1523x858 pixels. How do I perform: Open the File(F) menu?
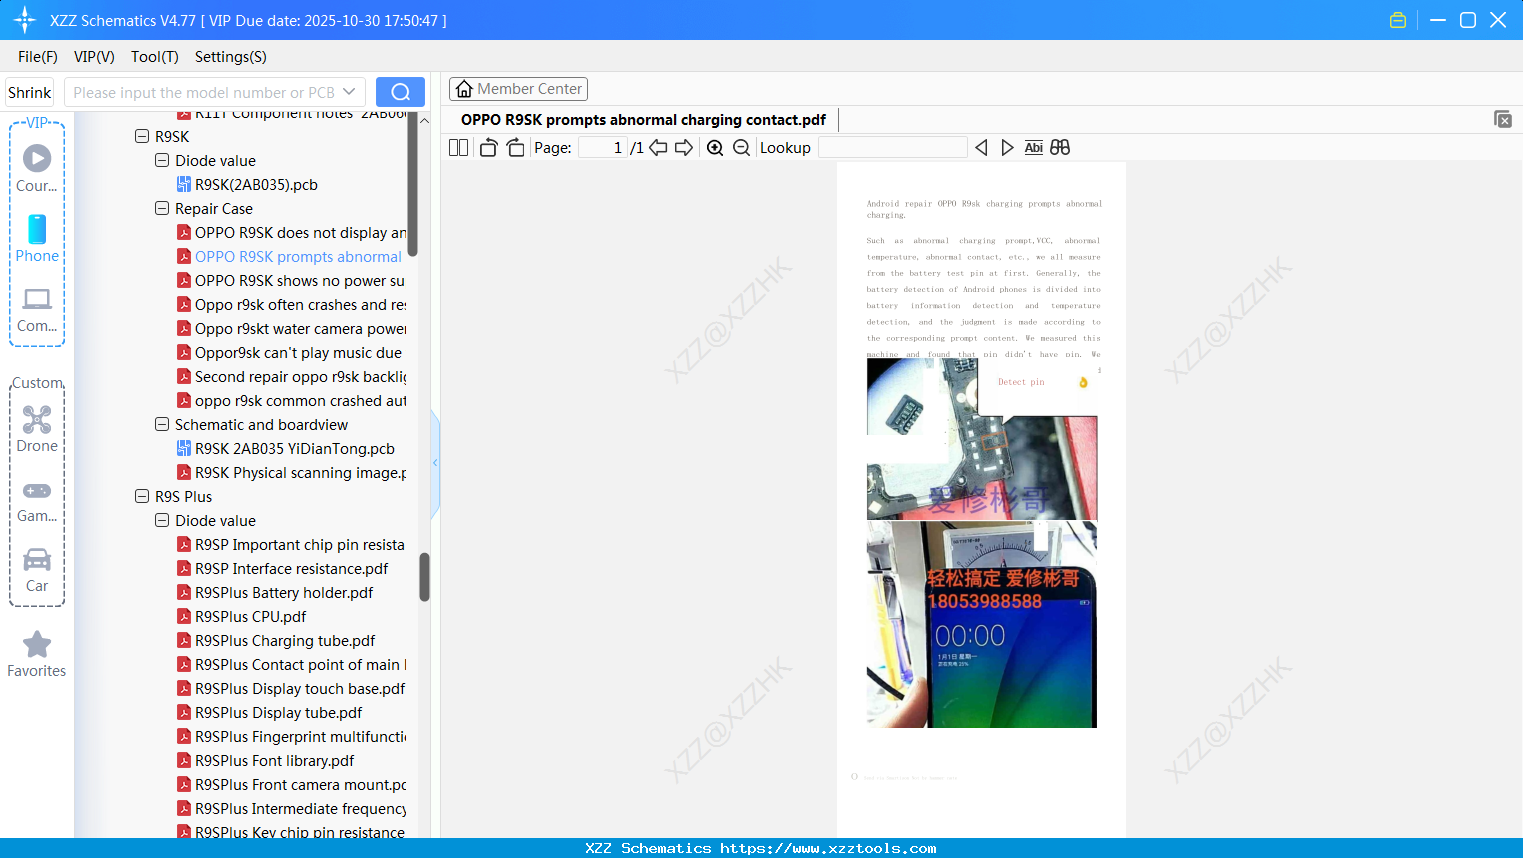coord(38,57)
